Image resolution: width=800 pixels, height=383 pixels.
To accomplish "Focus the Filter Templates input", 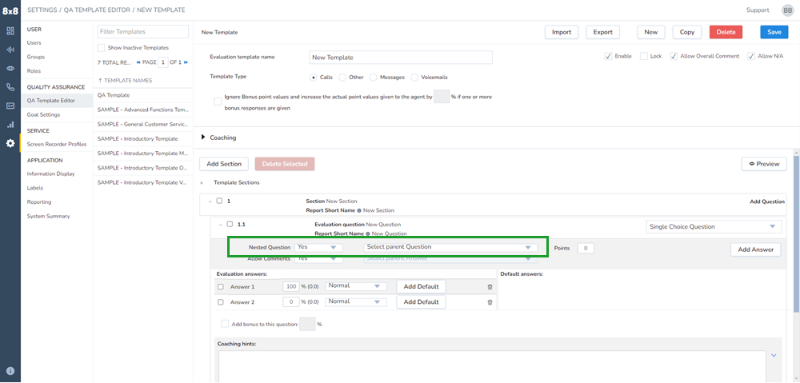I will coord(143,32).
